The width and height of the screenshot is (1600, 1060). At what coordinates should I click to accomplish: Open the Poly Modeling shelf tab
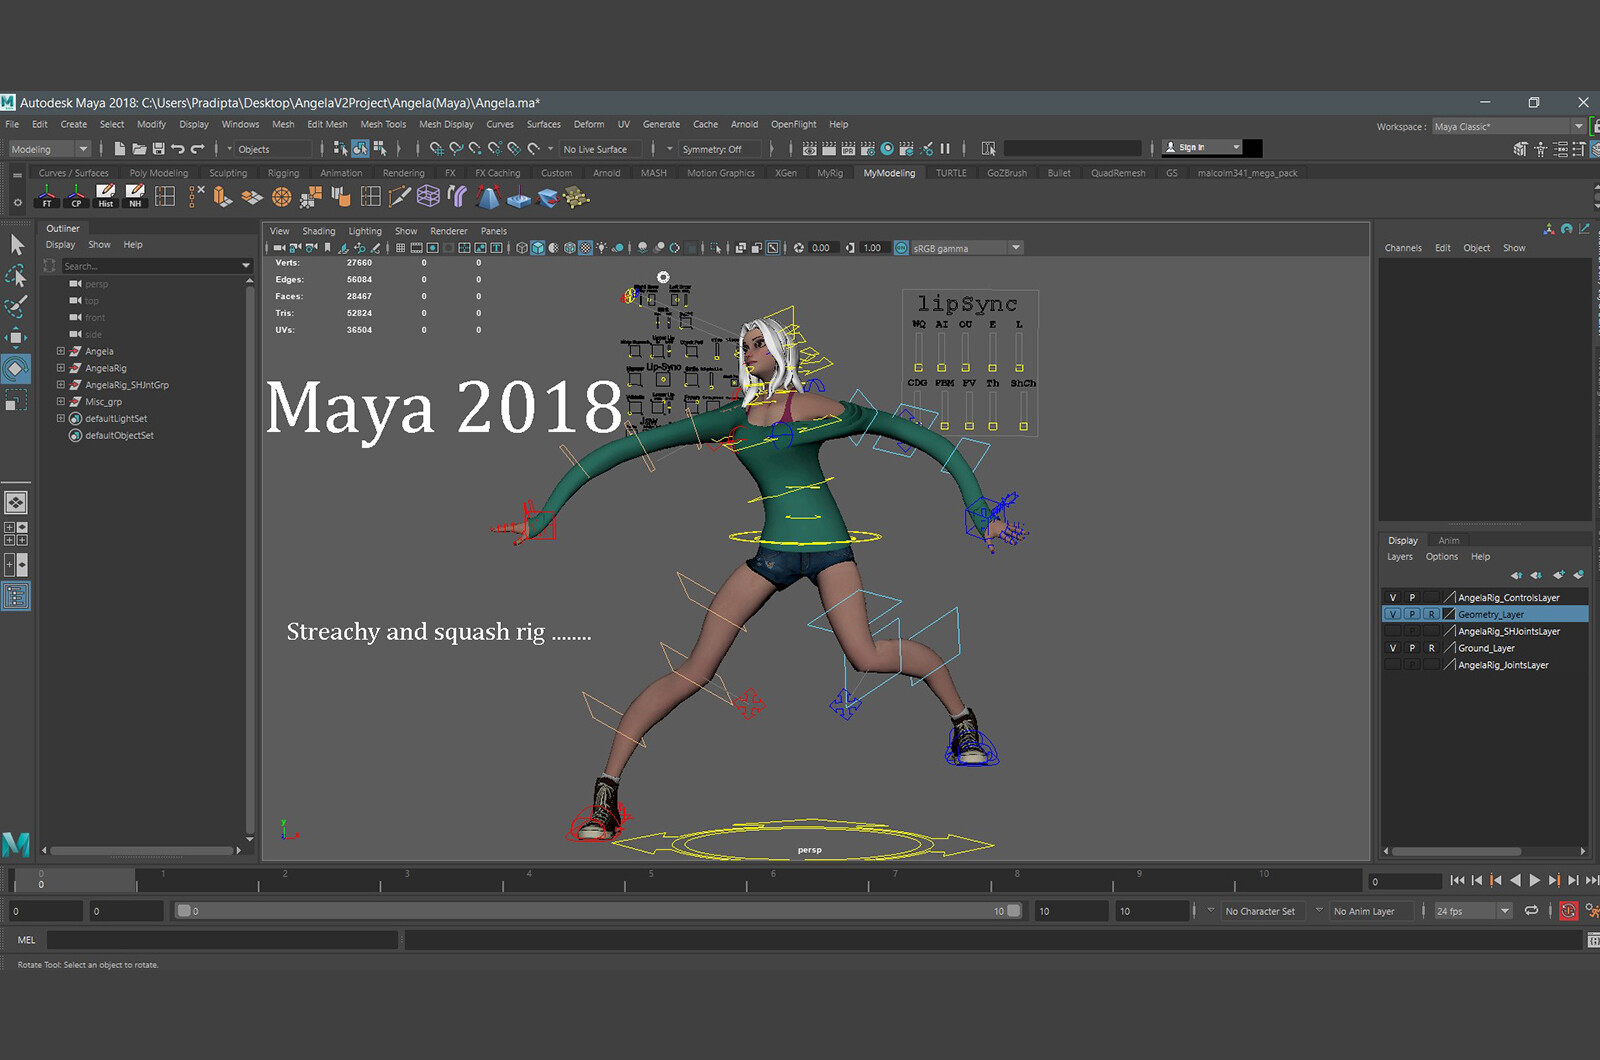tap(158, 172)
